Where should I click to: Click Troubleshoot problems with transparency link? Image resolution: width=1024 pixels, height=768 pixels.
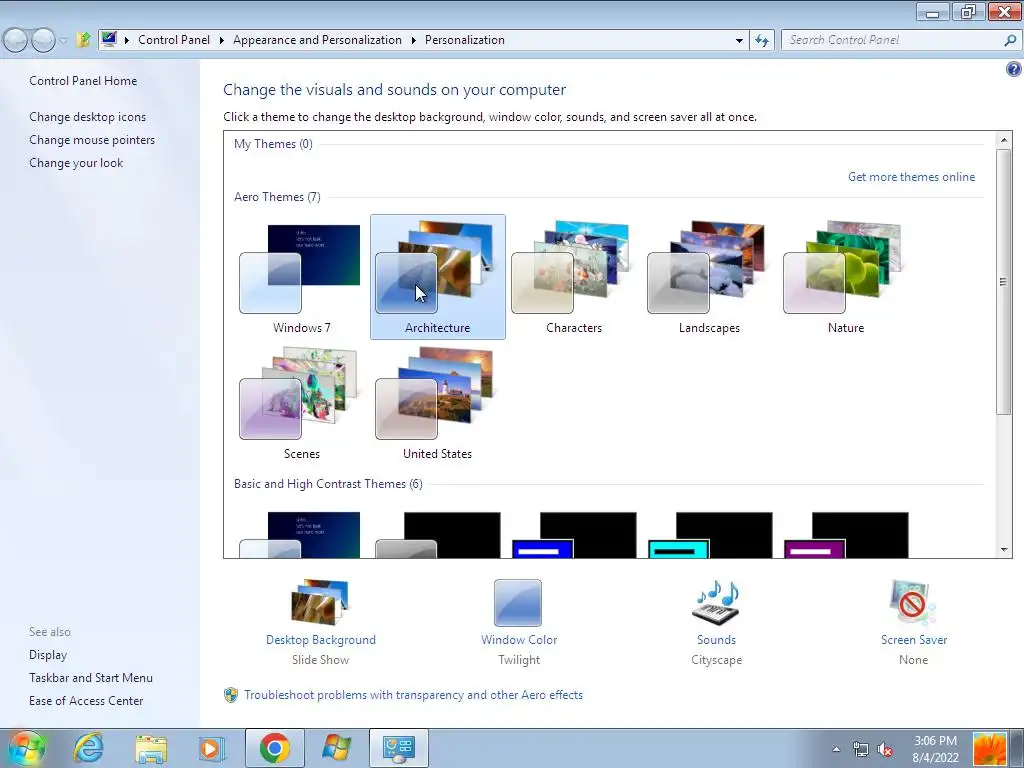(413, 695)
